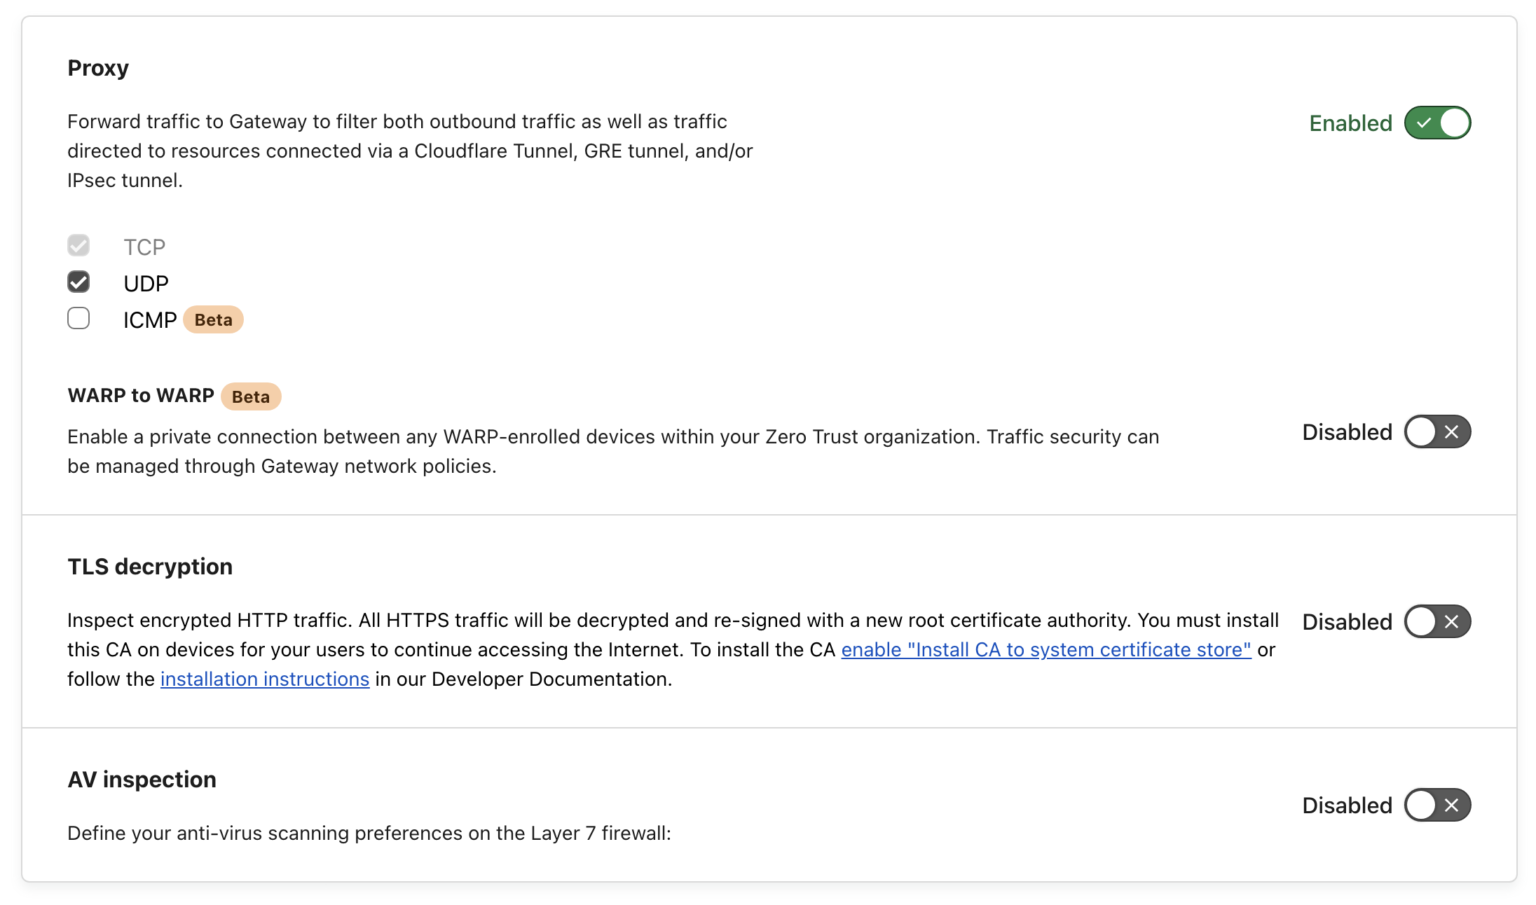
Task: Enable the AV inspection toggle
Action: tap(1437, 805)
